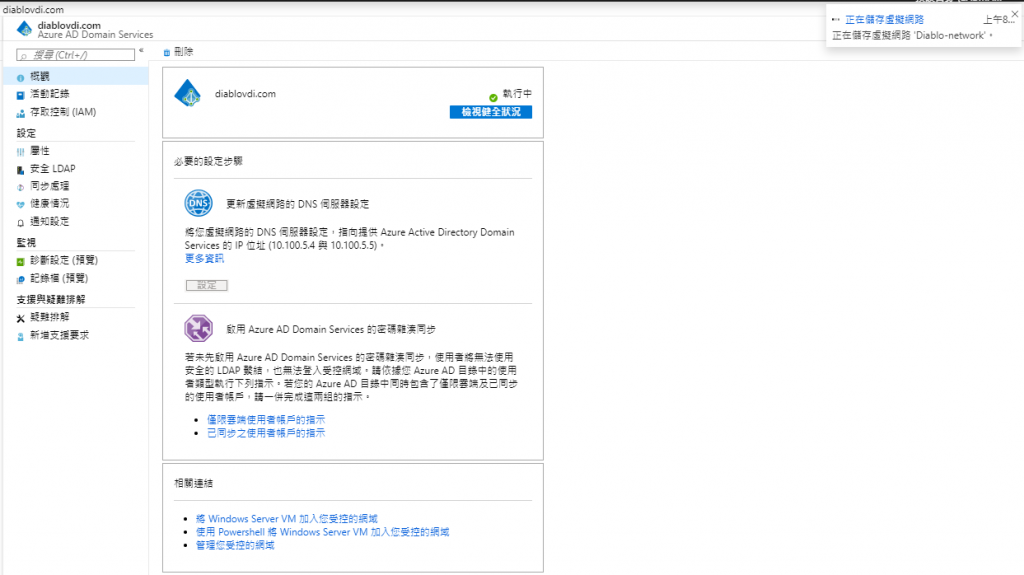The height and width of the screenshot is (575, 1024).
Task: Click the 記錄檔 (預覽) icon
Action: (20, 279)
